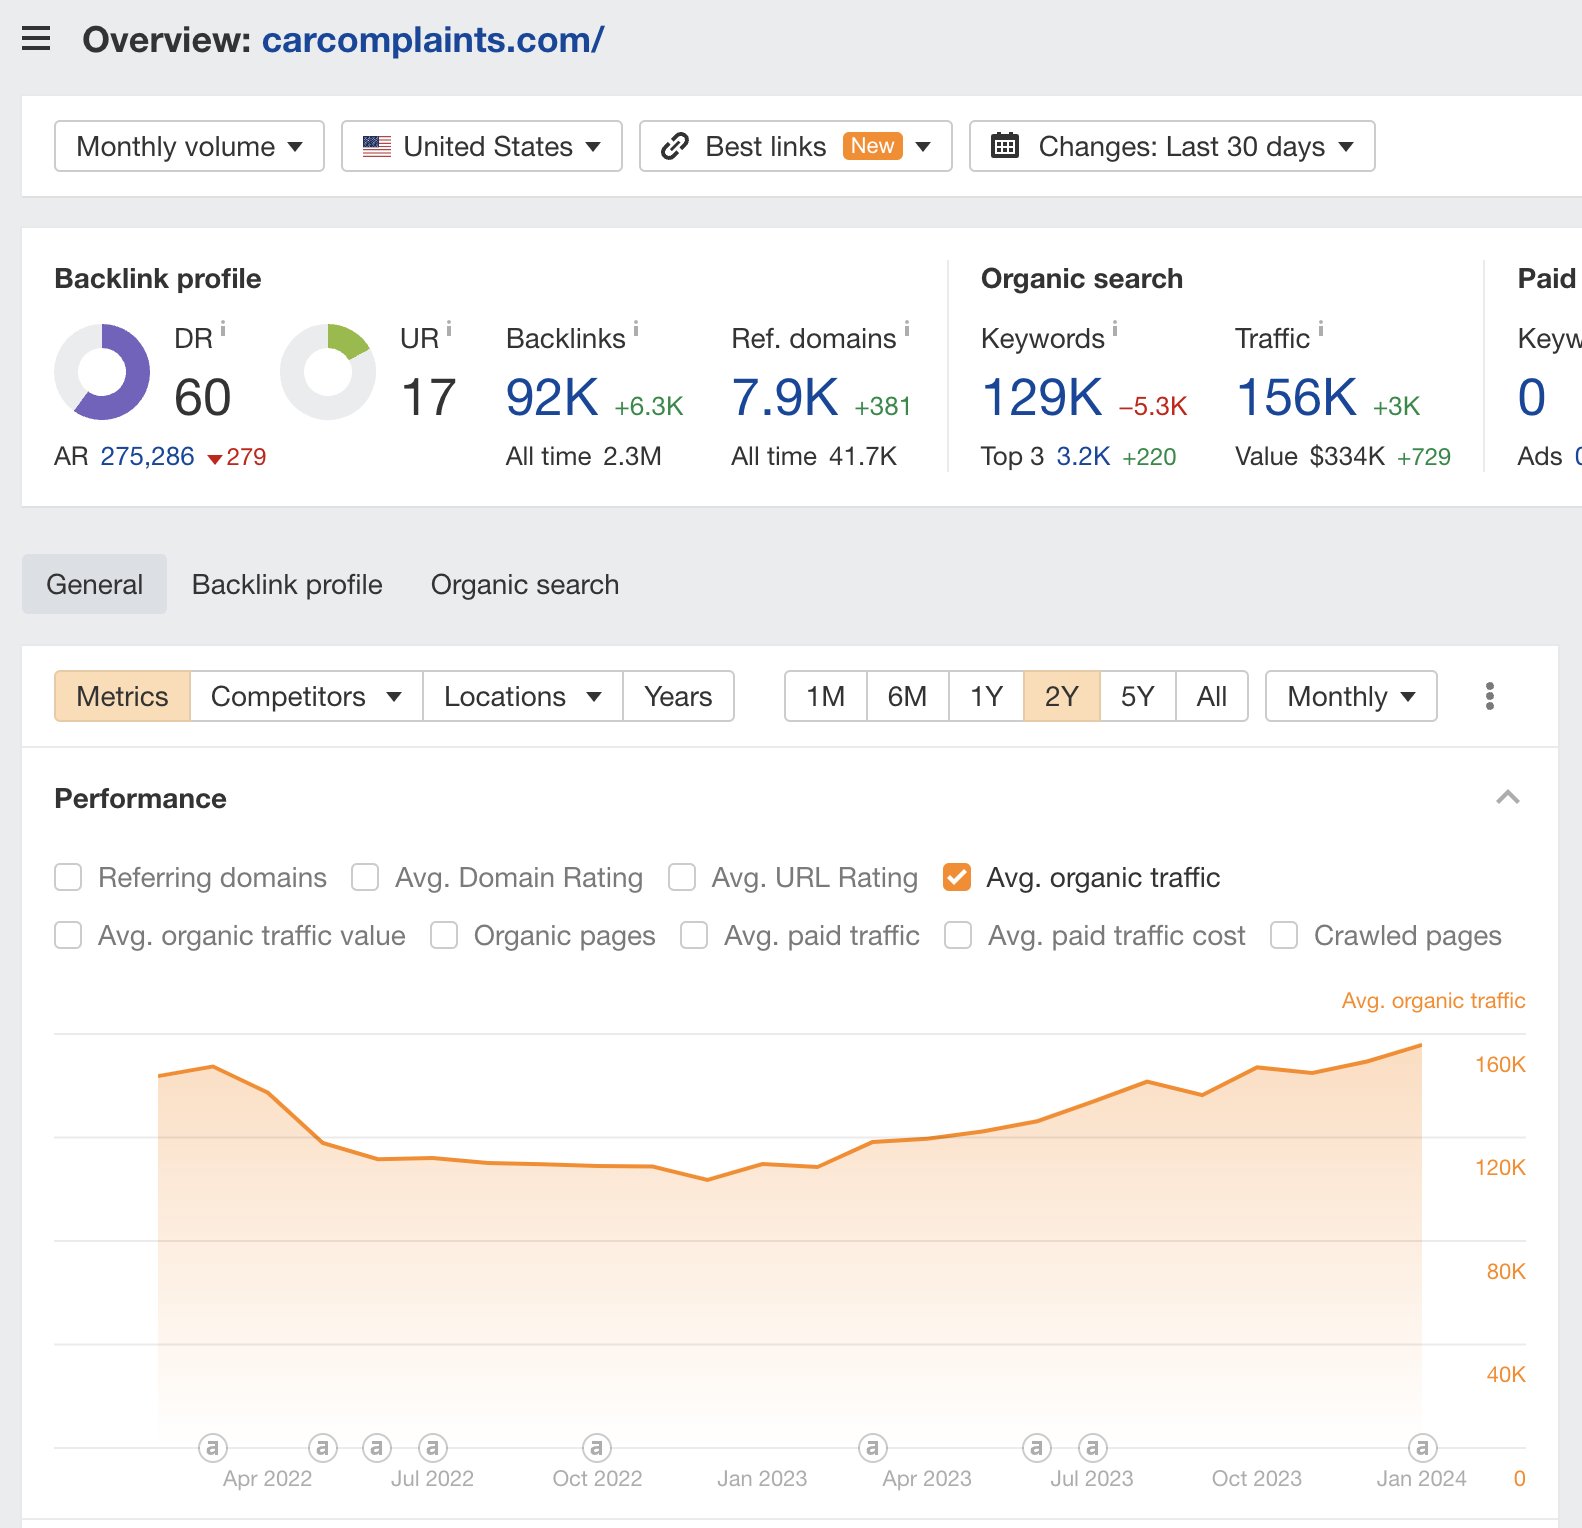
Task: Click the info icon beside Traffic
Action: tap(1320, 328)
